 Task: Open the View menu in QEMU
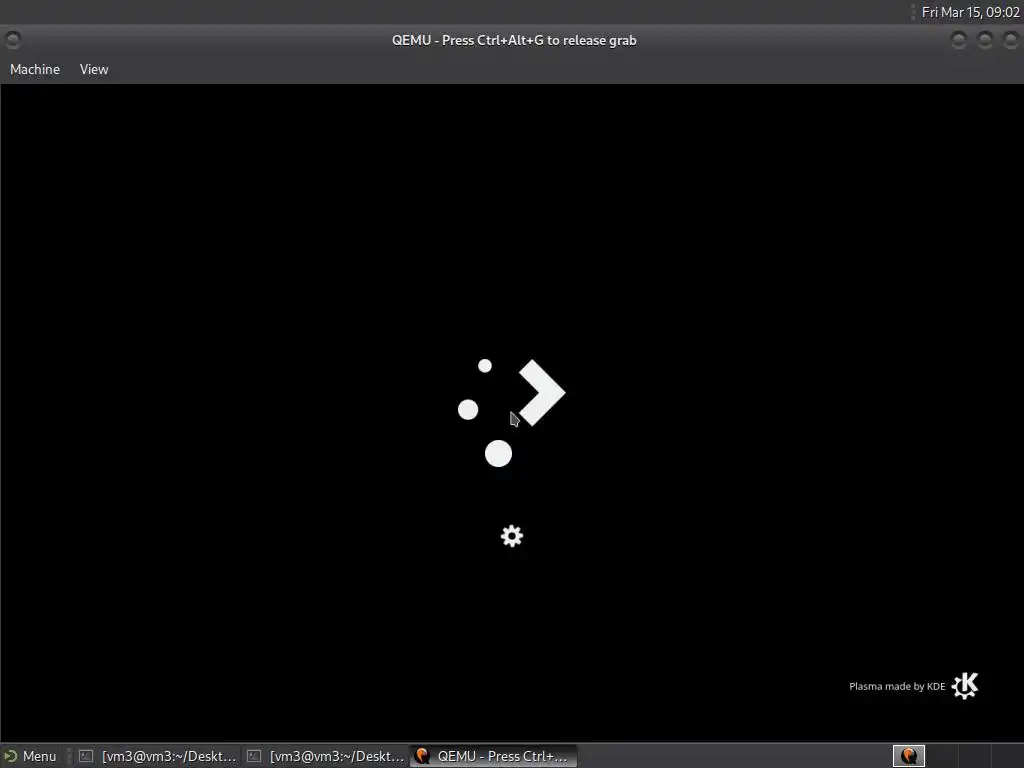pos(94,69)
